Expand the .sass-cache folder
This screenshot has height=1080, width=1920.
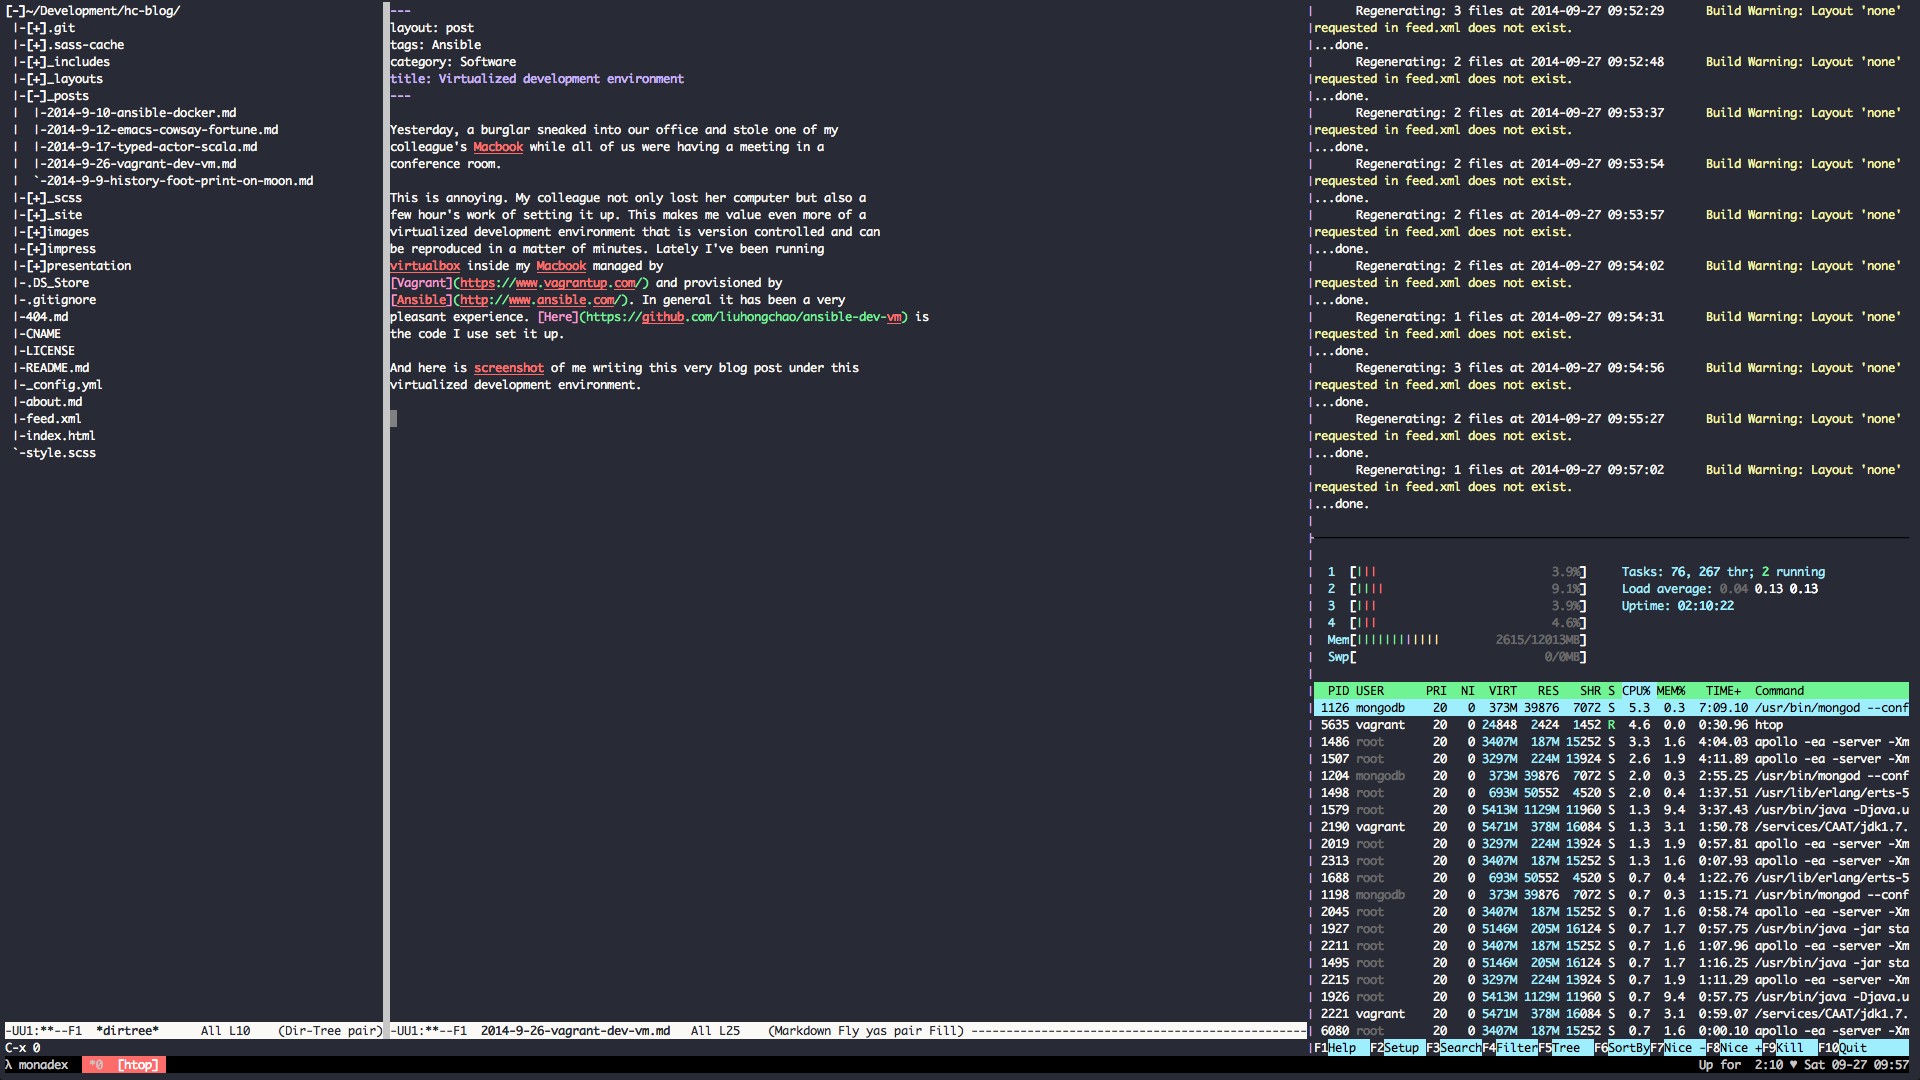(x=36, y=45)
